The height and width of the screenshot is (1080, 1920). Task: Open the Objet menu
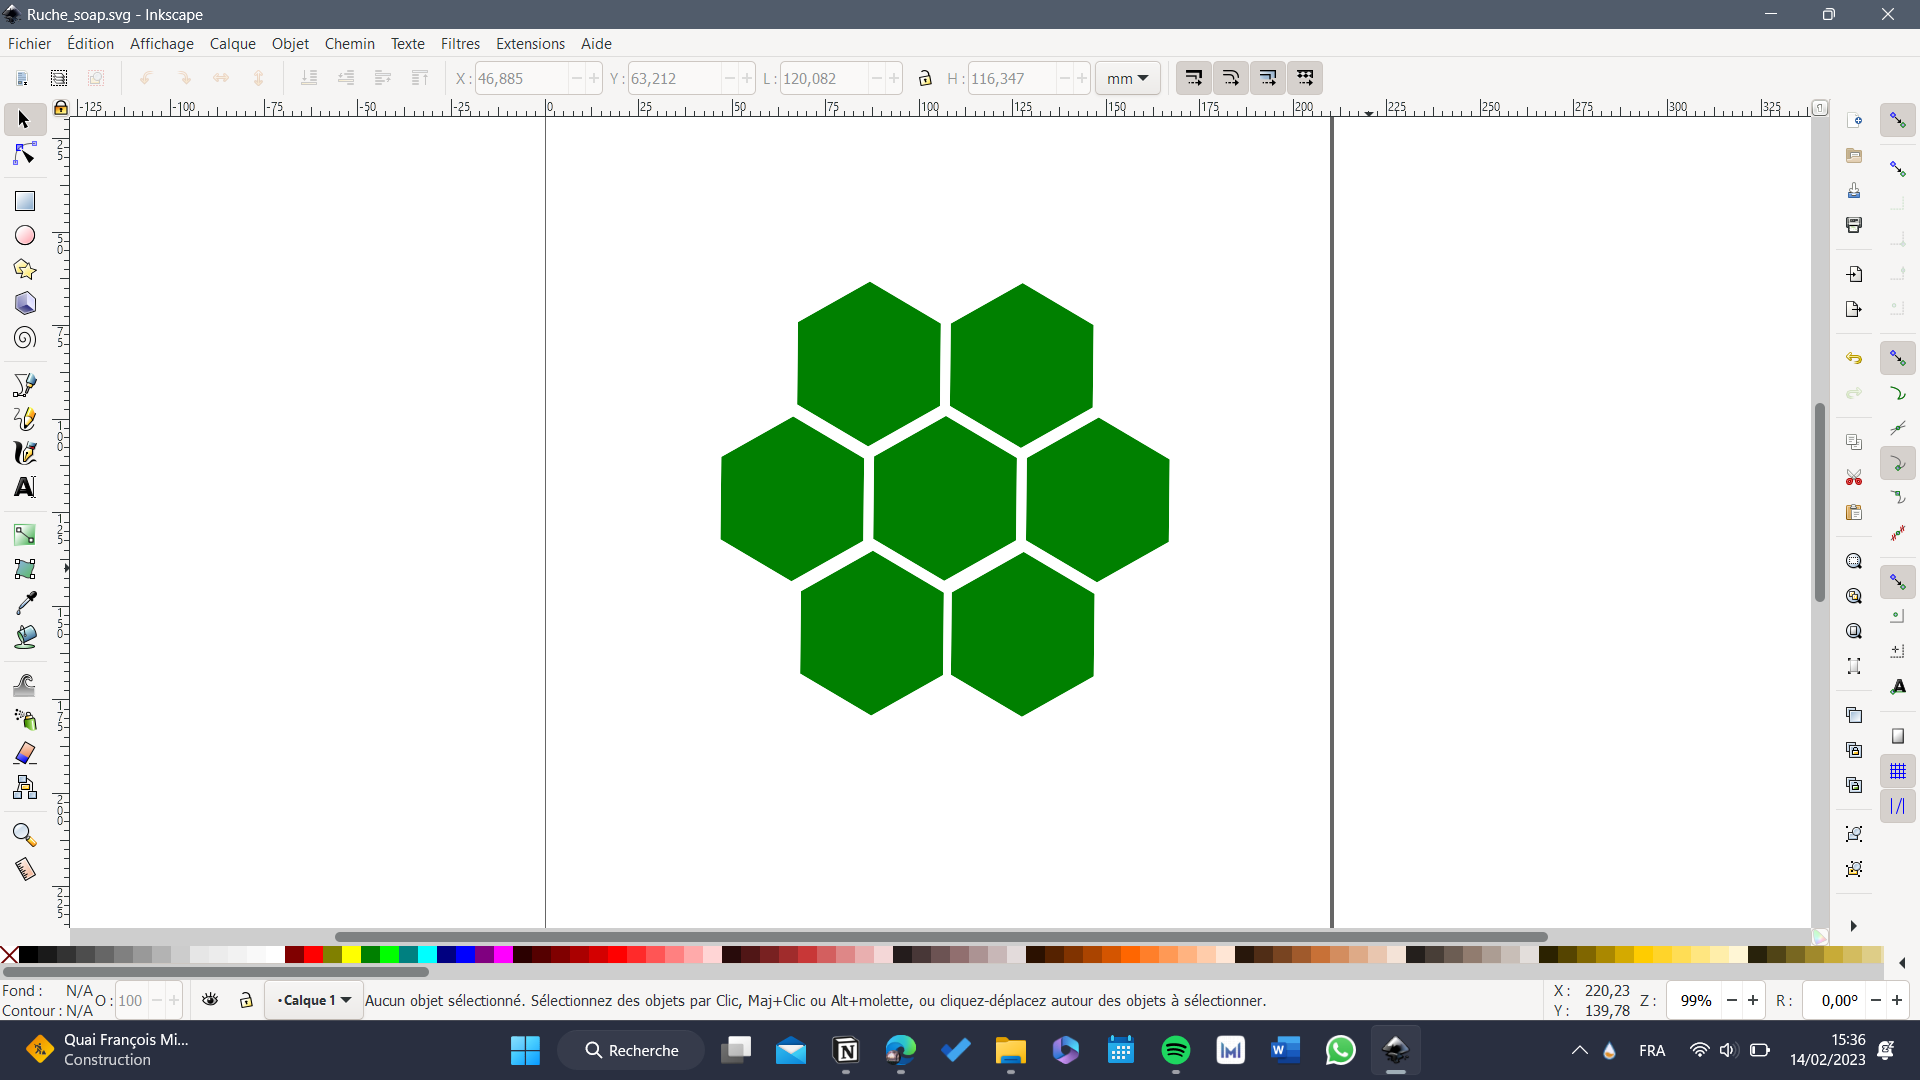290,44
